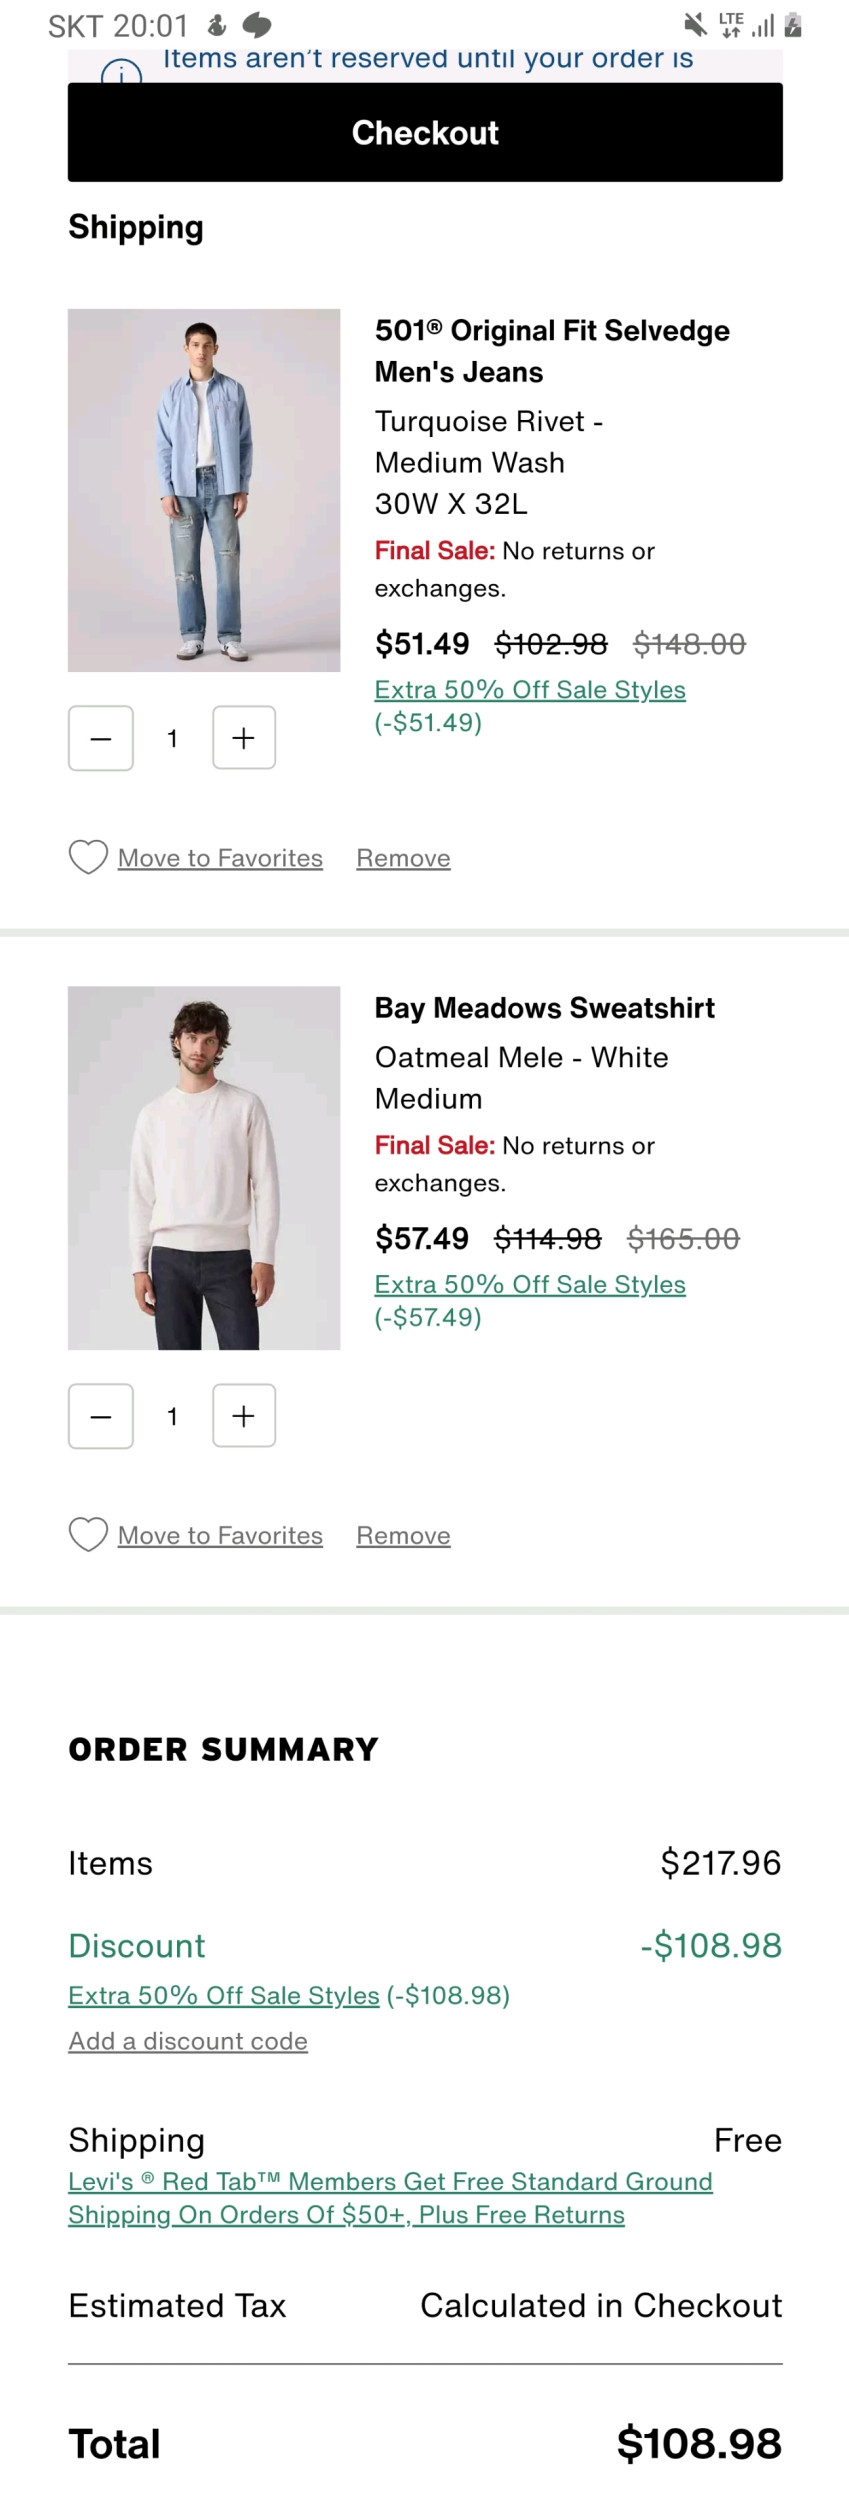
Task: Tap the info icon beside reservation notice
Action: tap(121, 72)
